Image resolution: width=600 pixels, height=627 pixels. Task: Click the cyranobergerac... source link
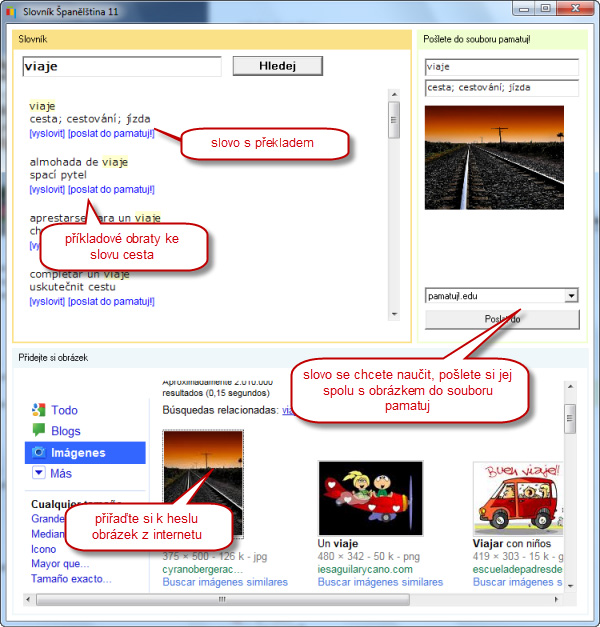[x=203, y=569]
